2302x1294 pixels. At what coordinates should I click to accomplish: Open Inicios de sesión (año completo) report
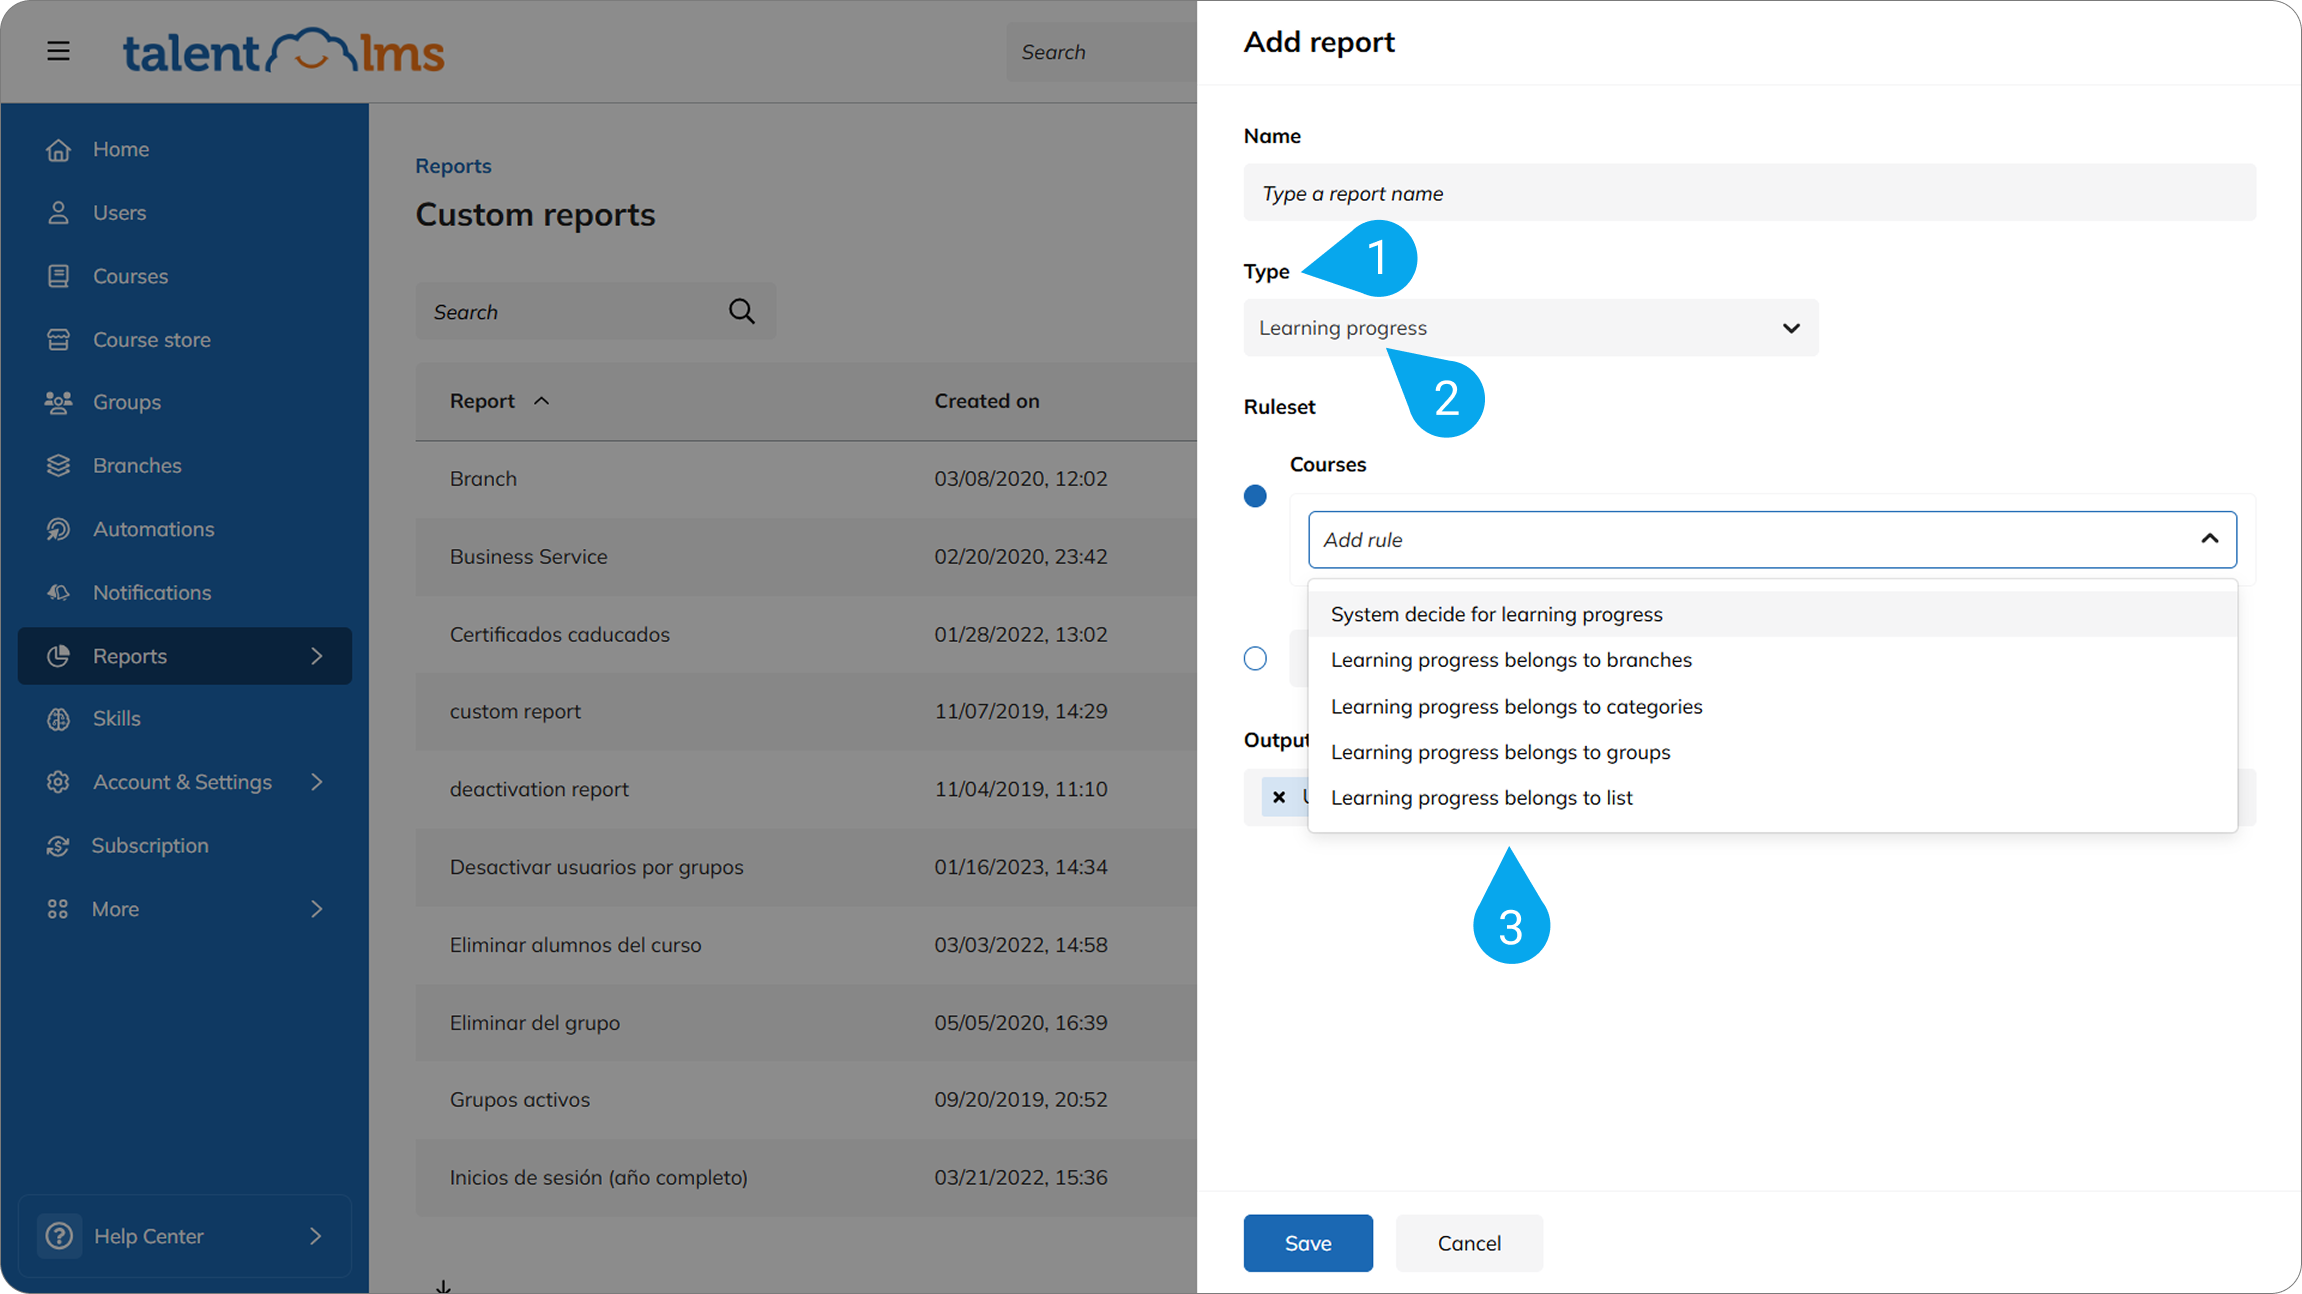[x=598, y=1177]
